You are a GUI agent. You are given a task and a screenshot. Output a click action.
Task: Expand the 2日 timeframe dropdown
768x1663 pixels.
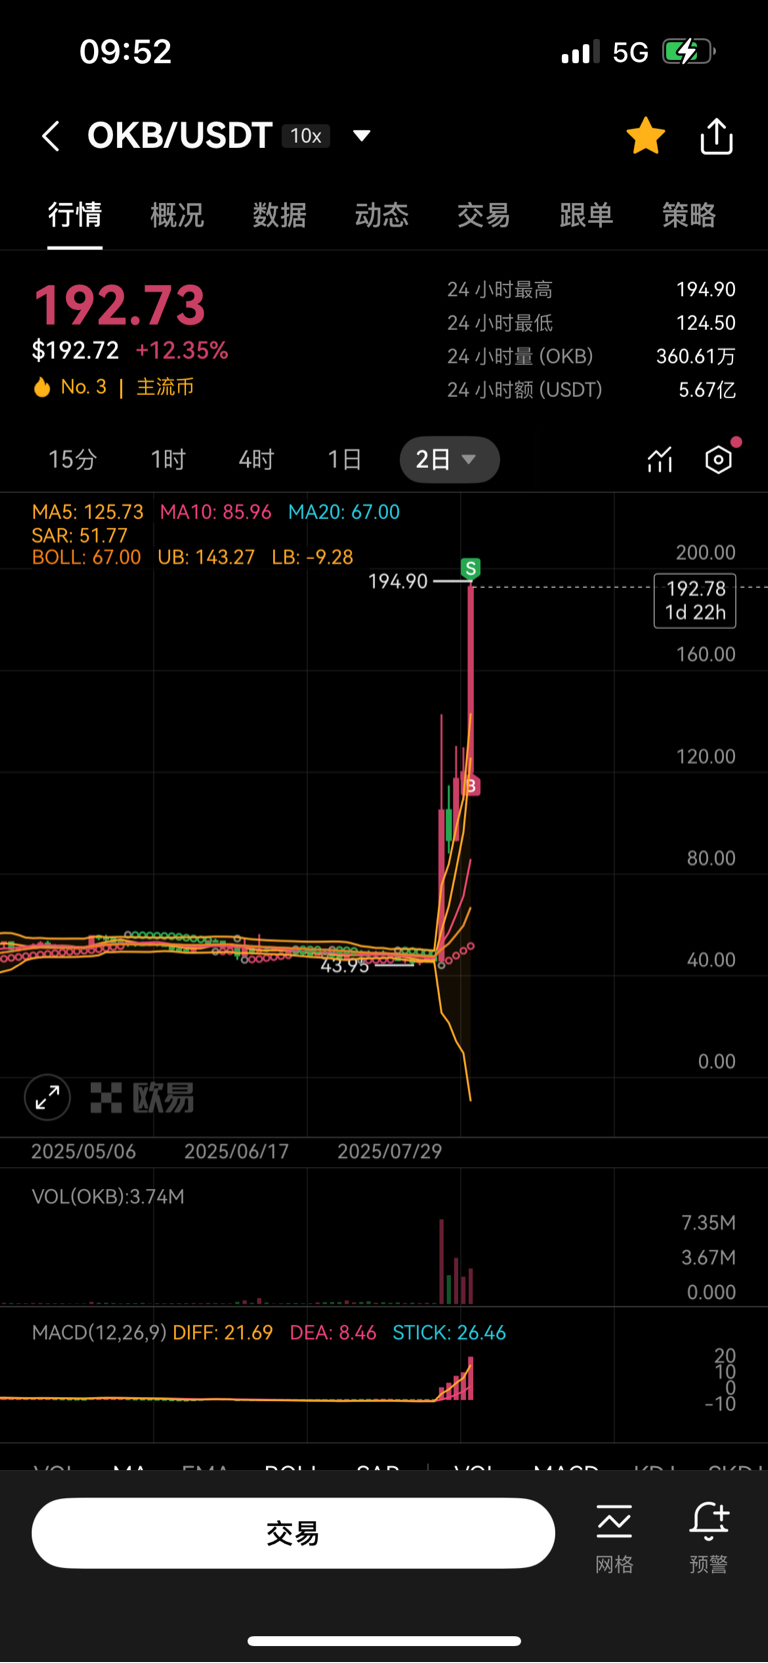point(449,460)
